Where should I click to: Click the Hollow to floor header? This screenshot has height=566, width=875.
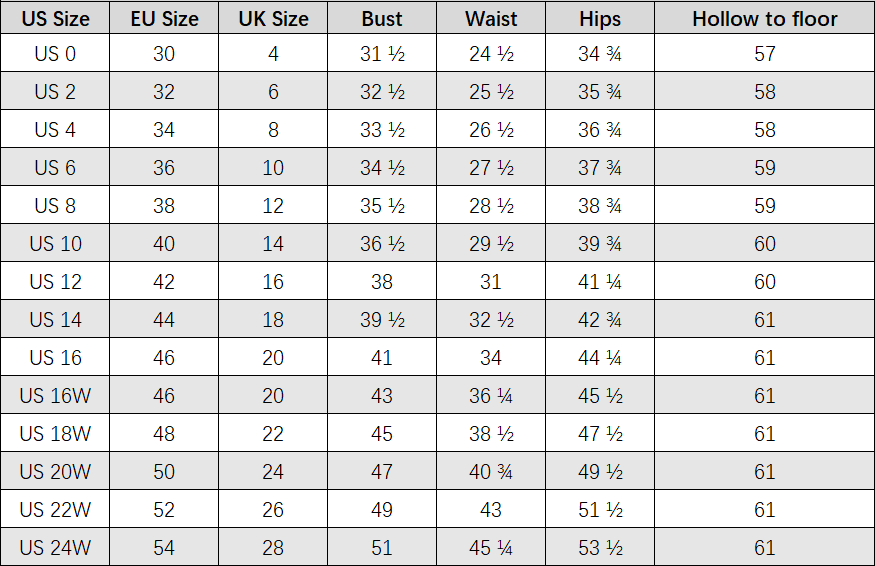click(765, 19)
